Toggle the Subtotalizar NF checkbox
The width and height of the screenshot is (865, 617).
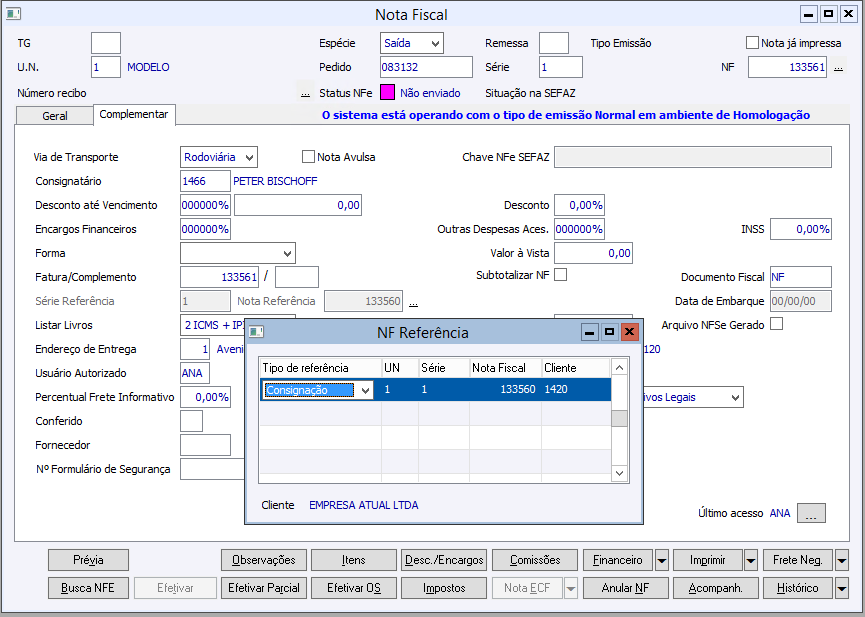560,275
